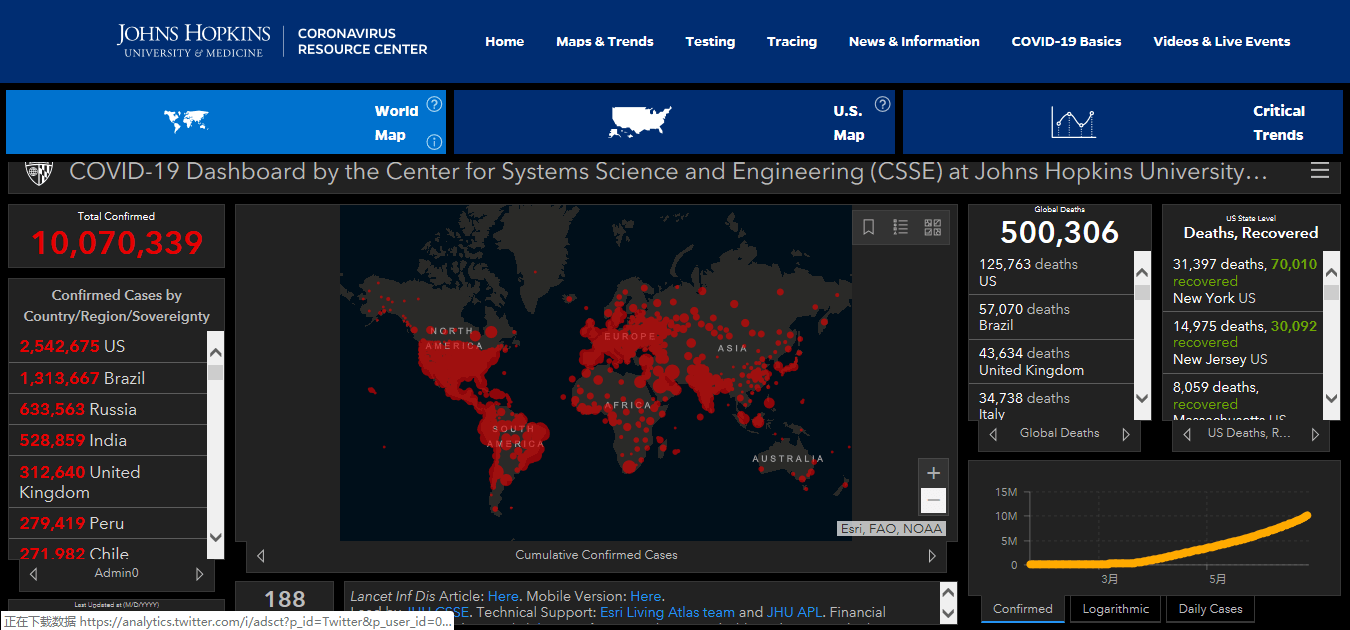This screenshot has width=1350, height=630.
Task: Select the Daily Cases chart tab
Action: 1210,609
